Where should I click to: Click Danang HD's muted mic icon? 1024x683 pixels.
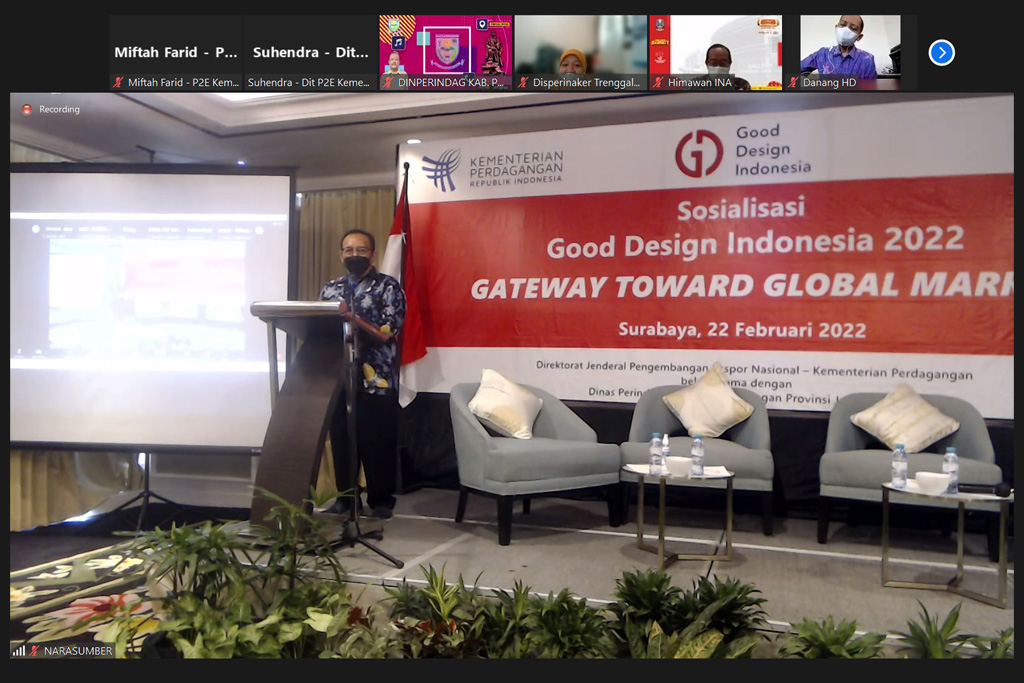point(793,83)
